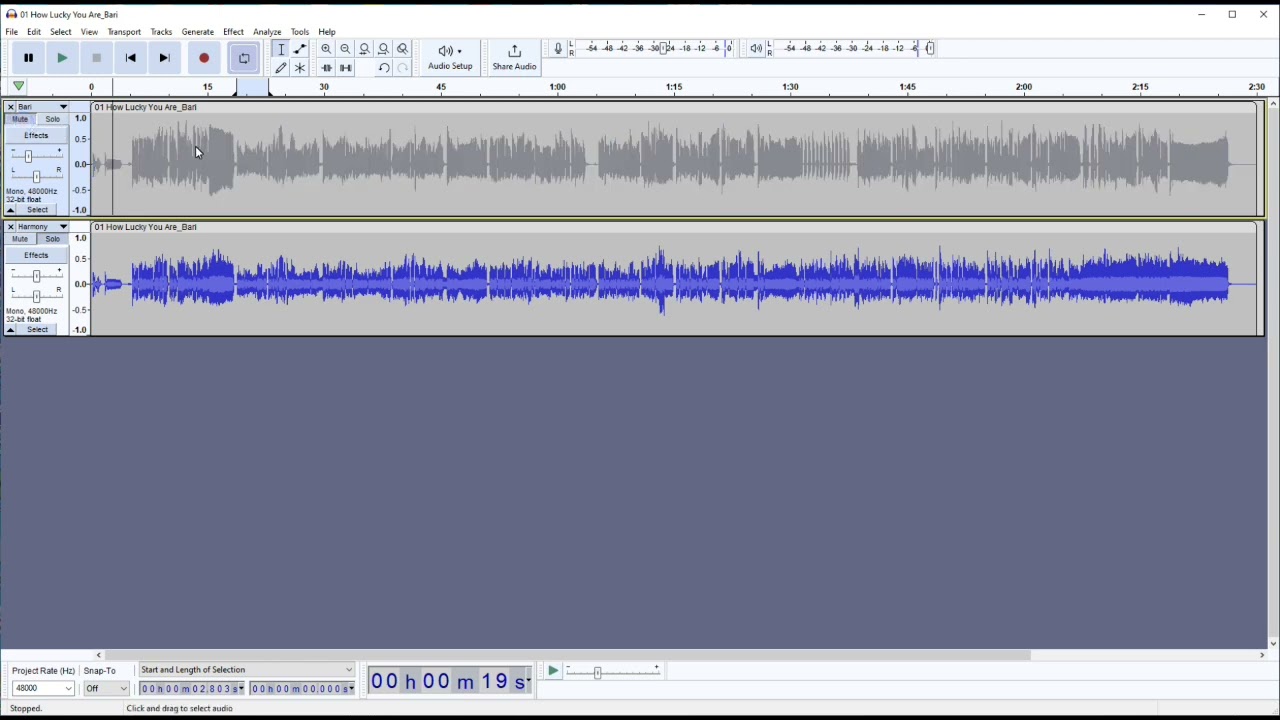
Task: Close the Bari track
Action: pos(10,107)
